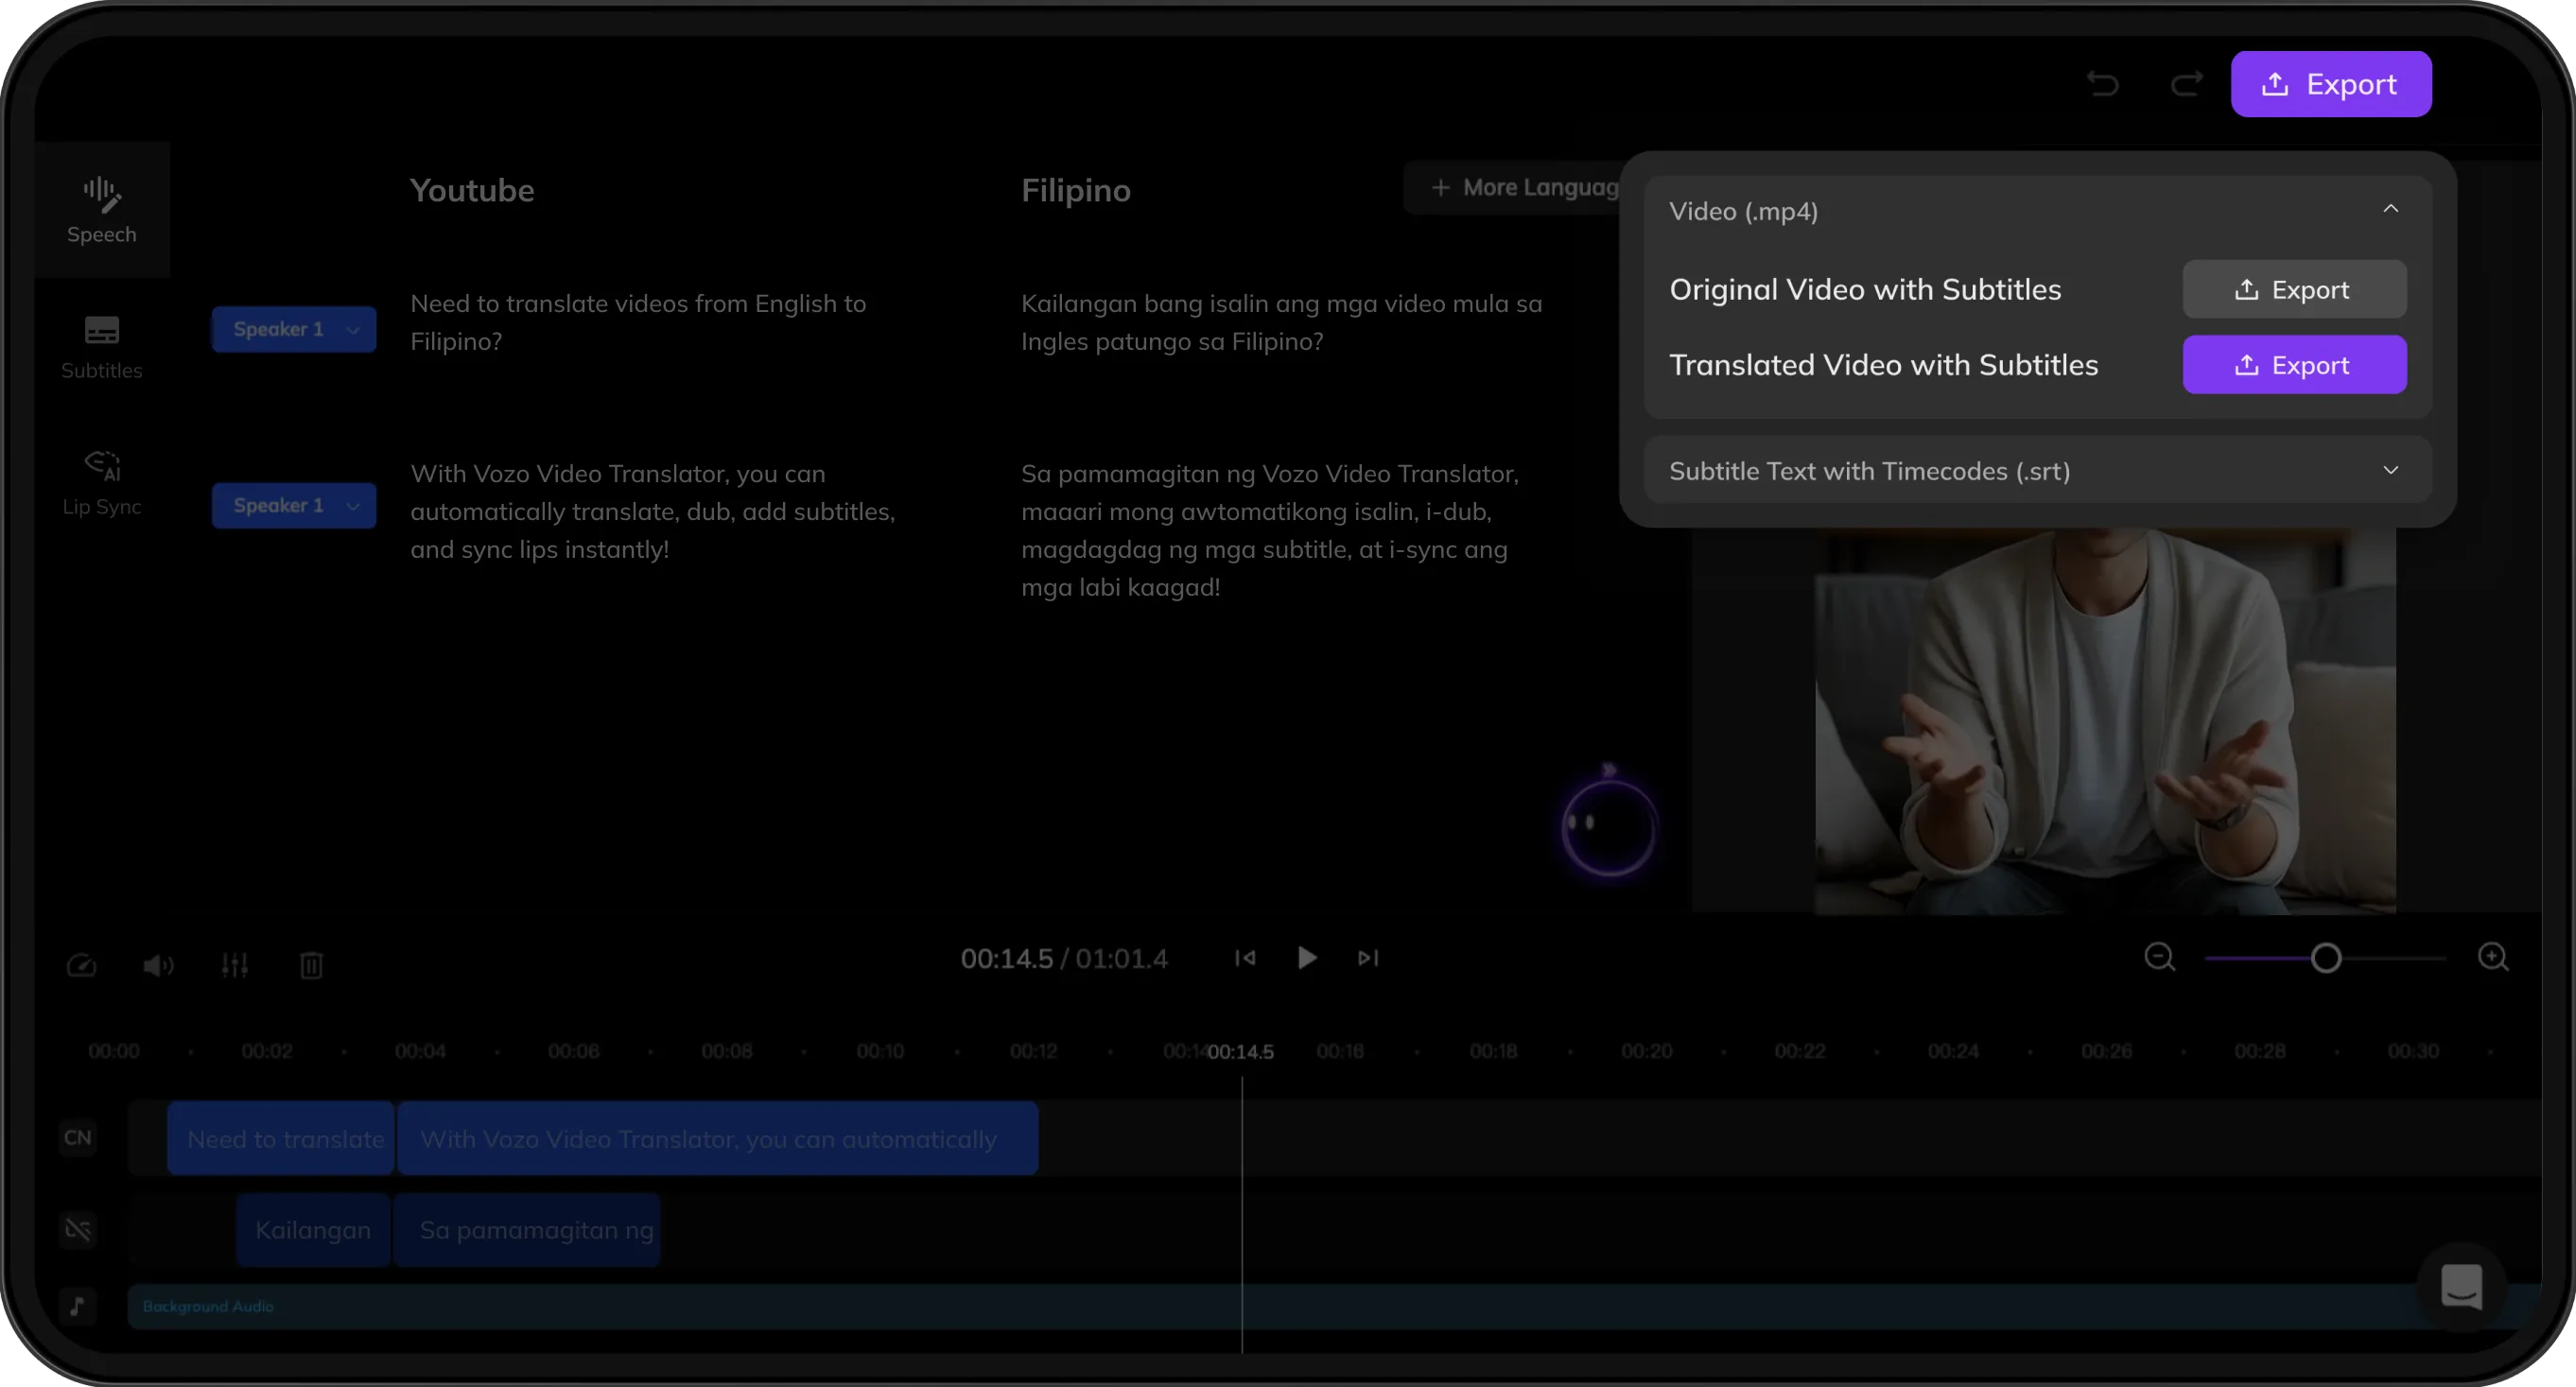Viewport: 2576px width, 1387px height.
Task: Click the Youtube column heading
Action: [x=472, y=190]
